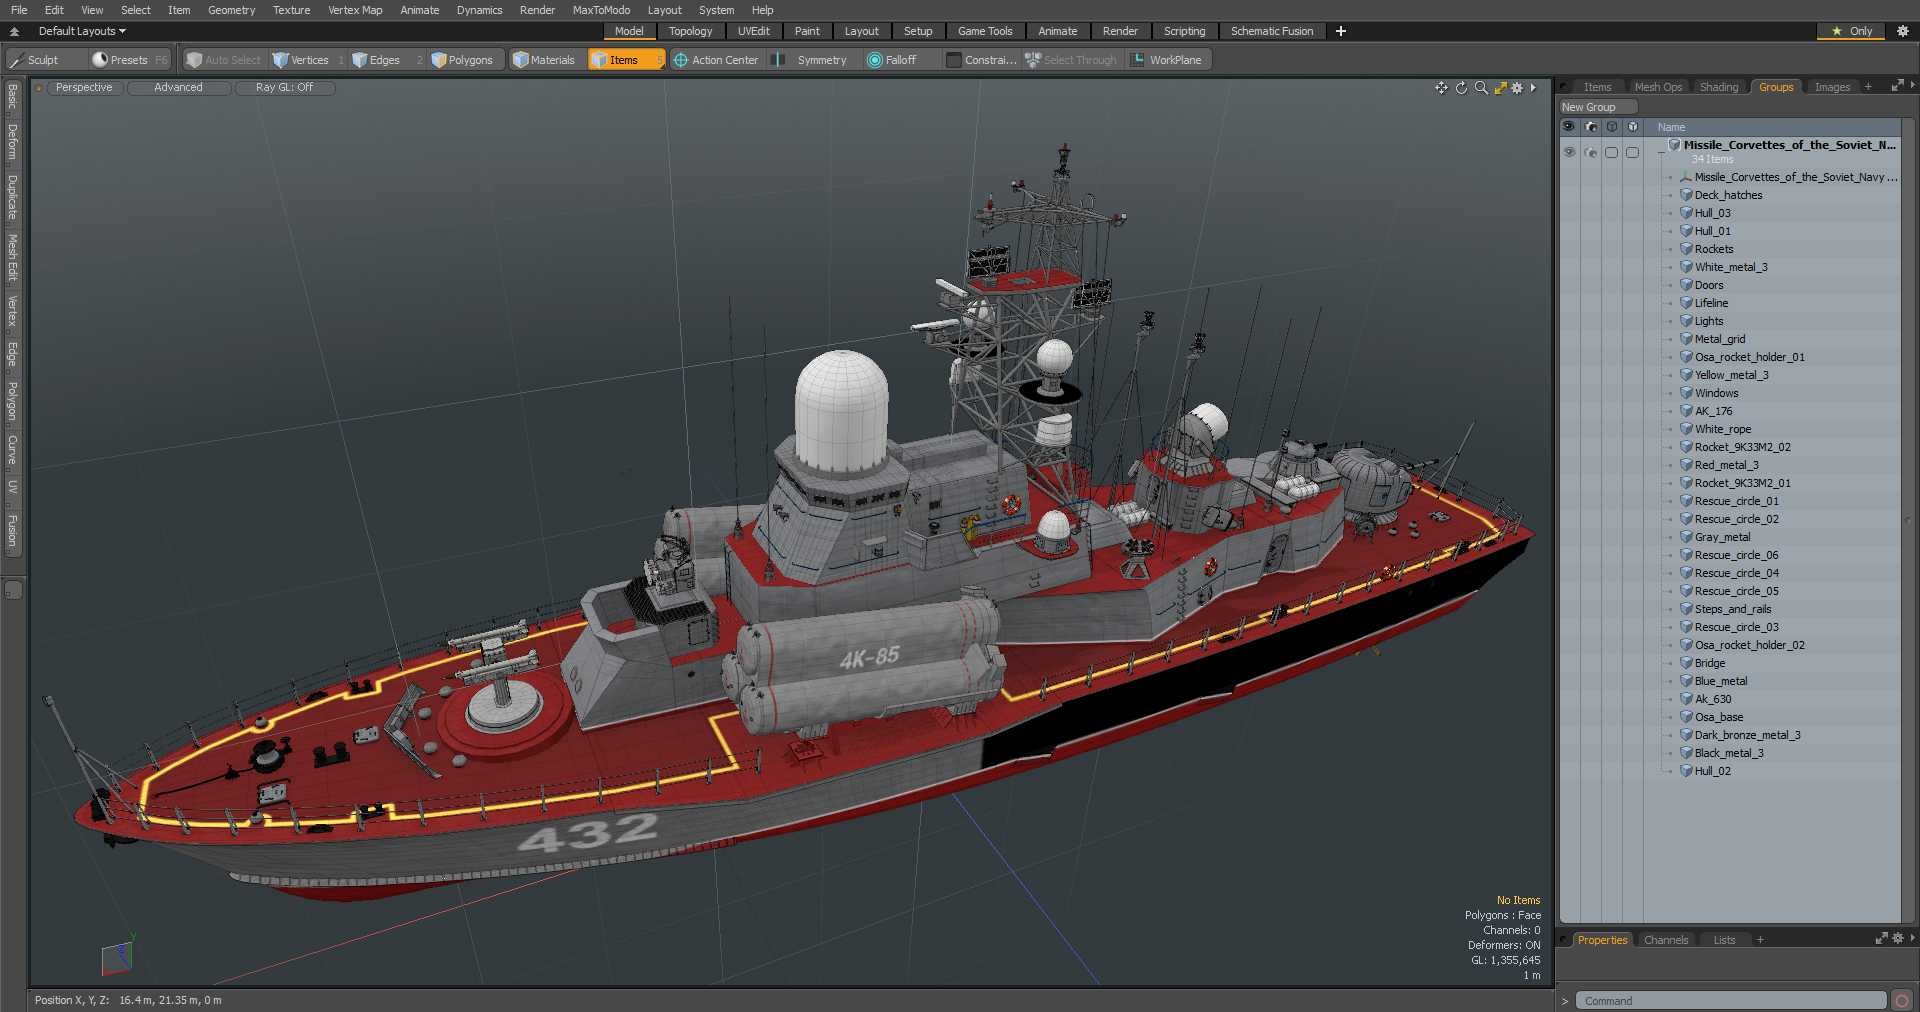Click the viewport rotate icon
Screen dimensions: 1920x1012
pos(1461,88)
